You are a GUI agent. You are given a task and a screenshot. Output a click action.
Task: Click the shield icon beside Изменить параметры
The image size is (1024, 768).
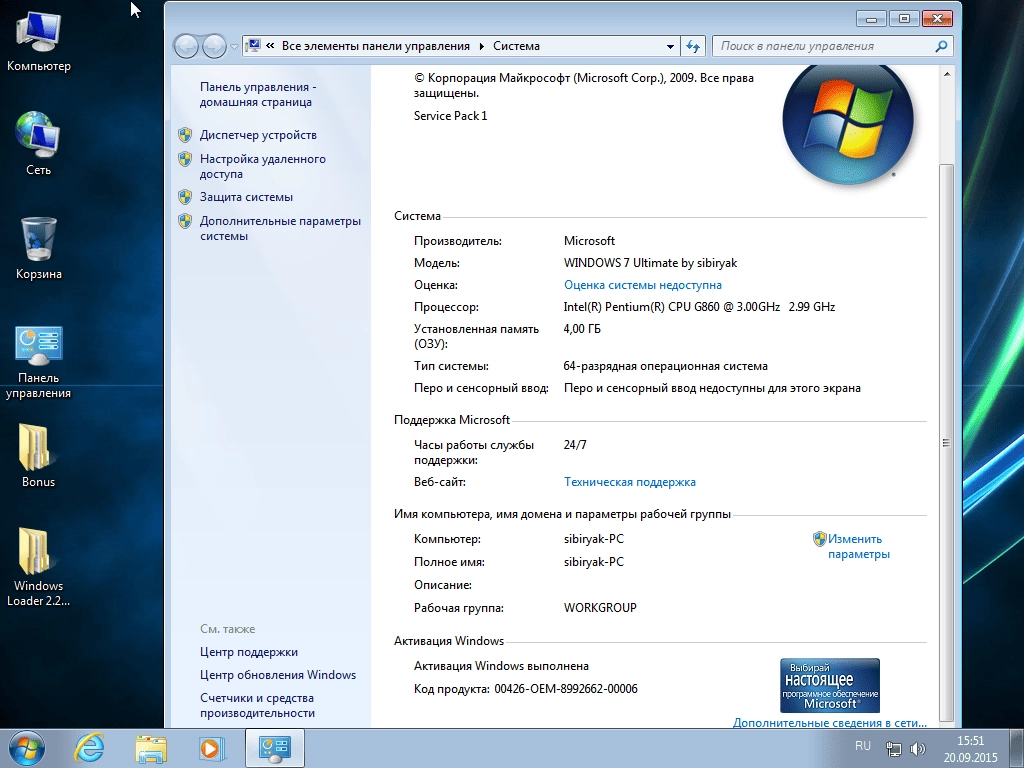820,539
